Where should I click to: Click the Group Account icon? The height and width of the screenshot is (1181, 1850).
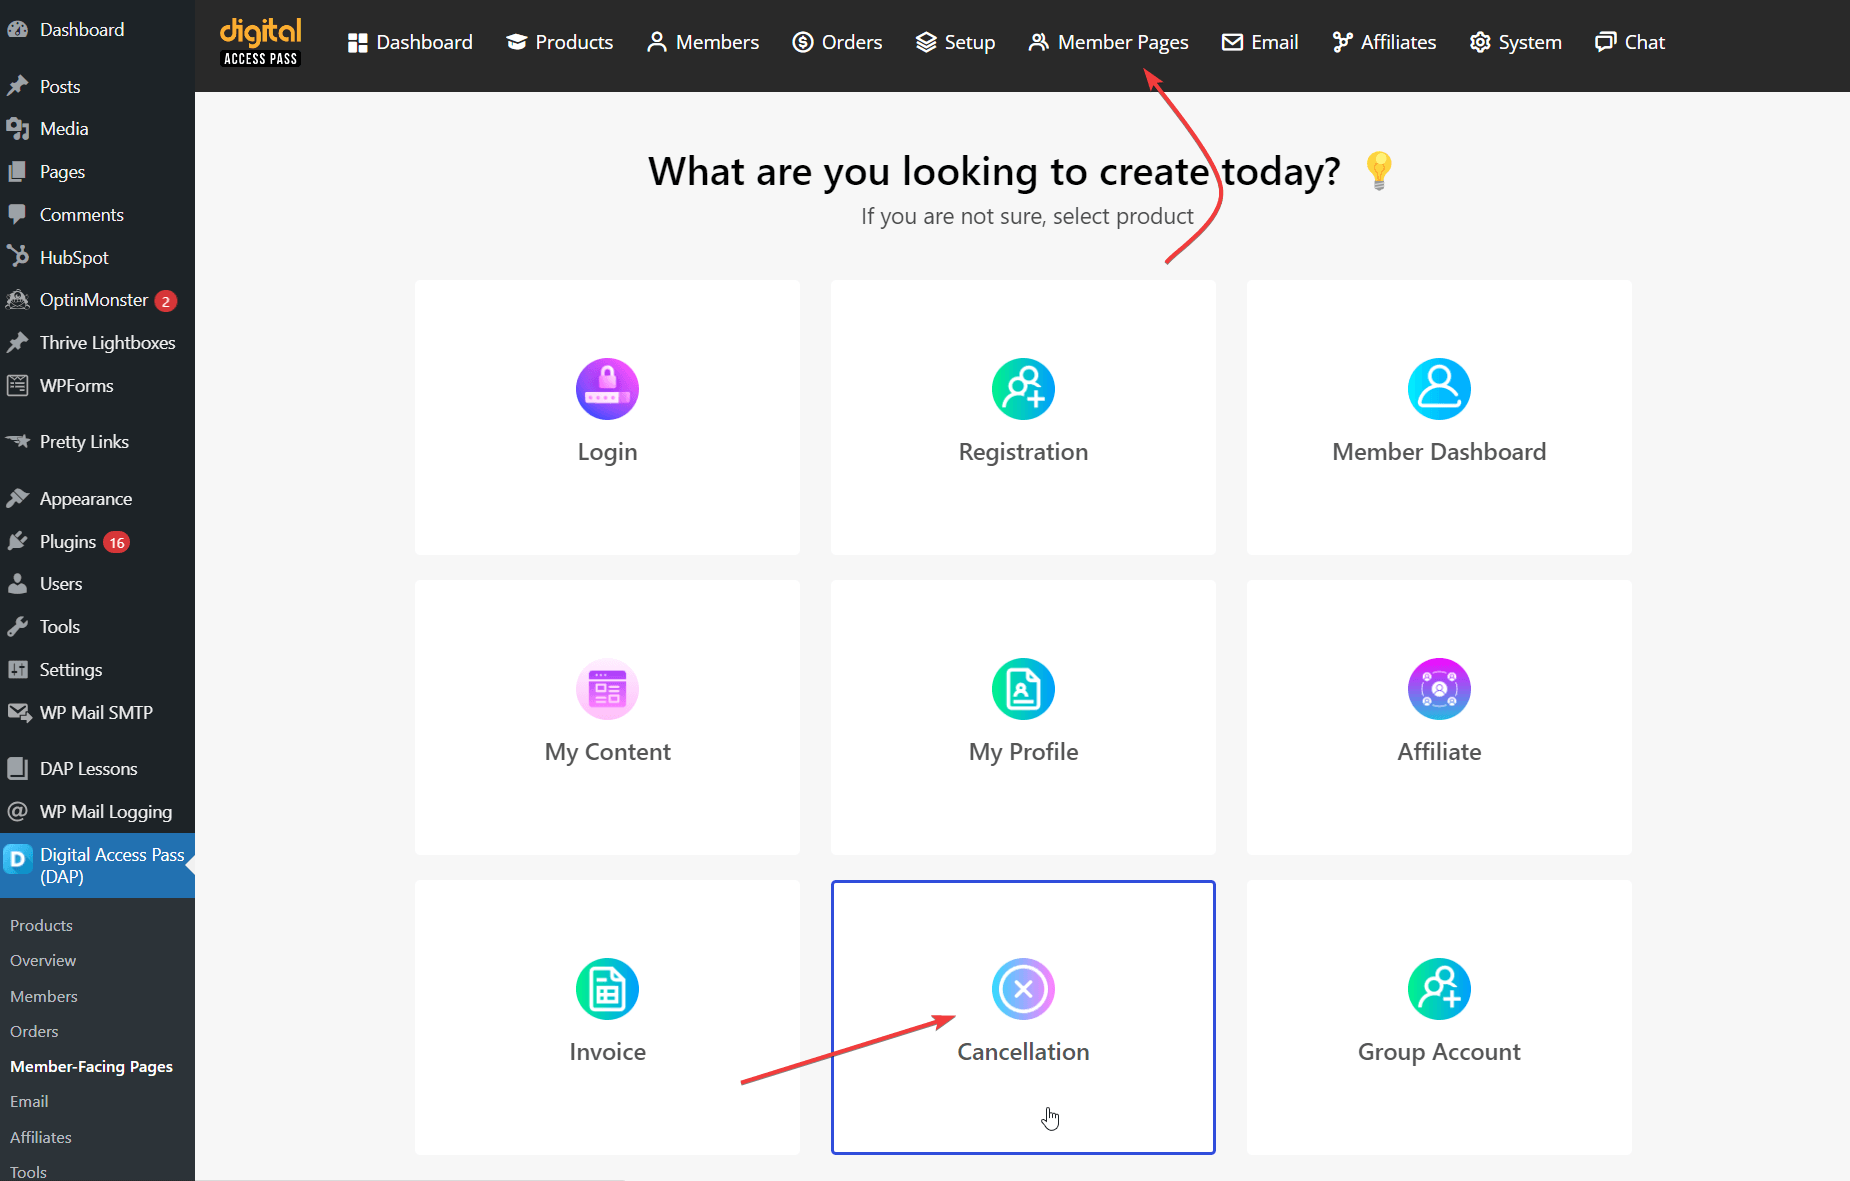pos(1439,989)
